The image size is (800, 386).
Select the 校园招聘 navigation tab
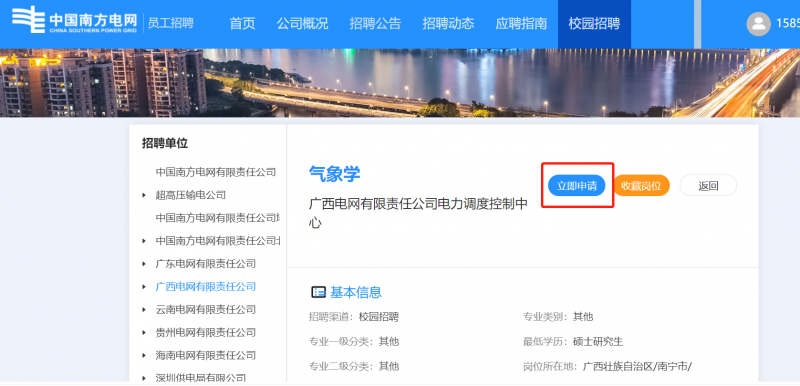coord(594,23)
